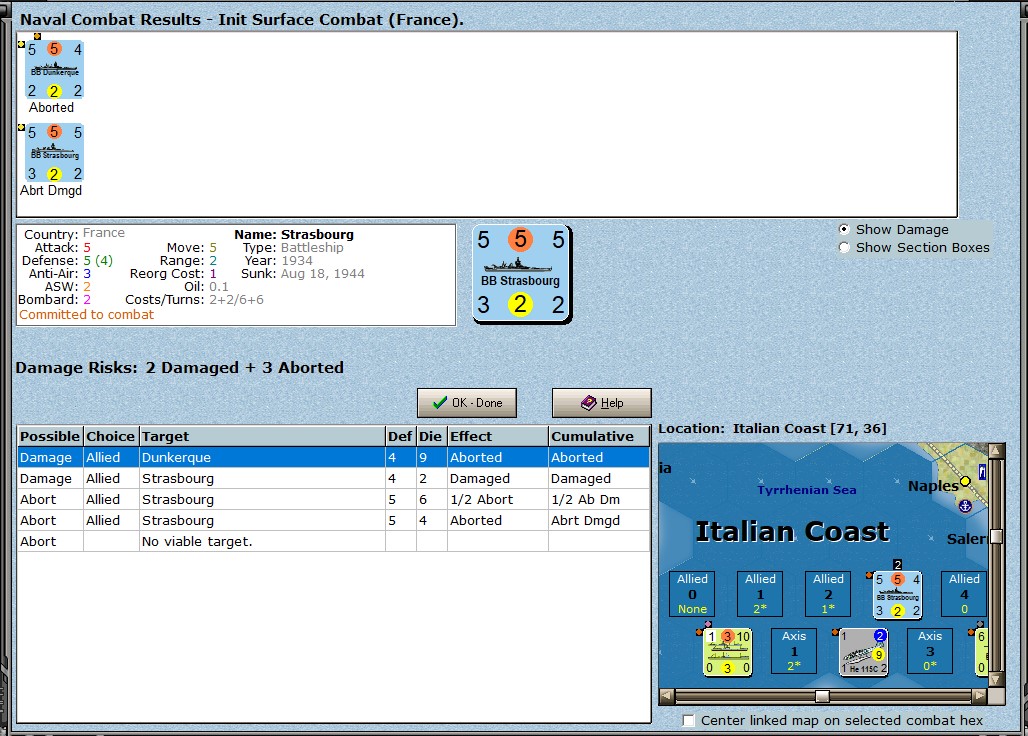Click the 'Italian Coast' map label
Viewport: 1028px width, 736px height.
click(792, 532)
